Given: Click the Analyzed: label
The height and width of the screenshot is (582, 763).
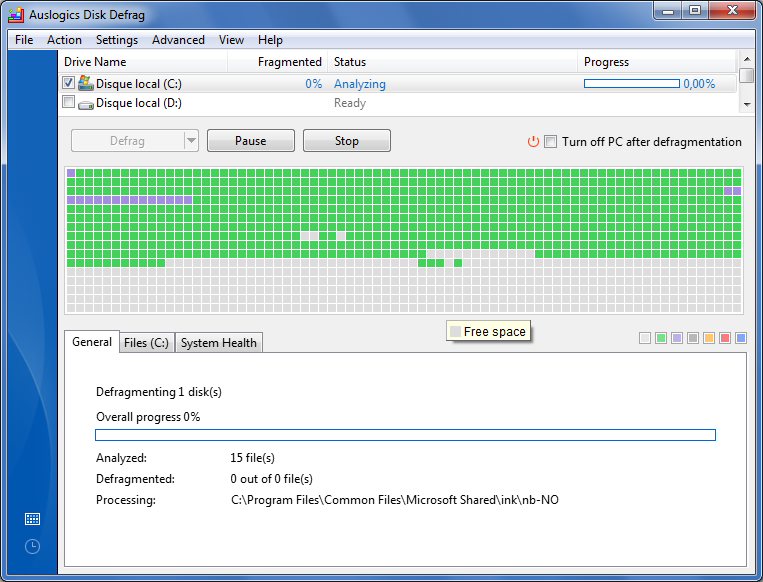Looking at the screenshot, I should click(x=121, y=457).
